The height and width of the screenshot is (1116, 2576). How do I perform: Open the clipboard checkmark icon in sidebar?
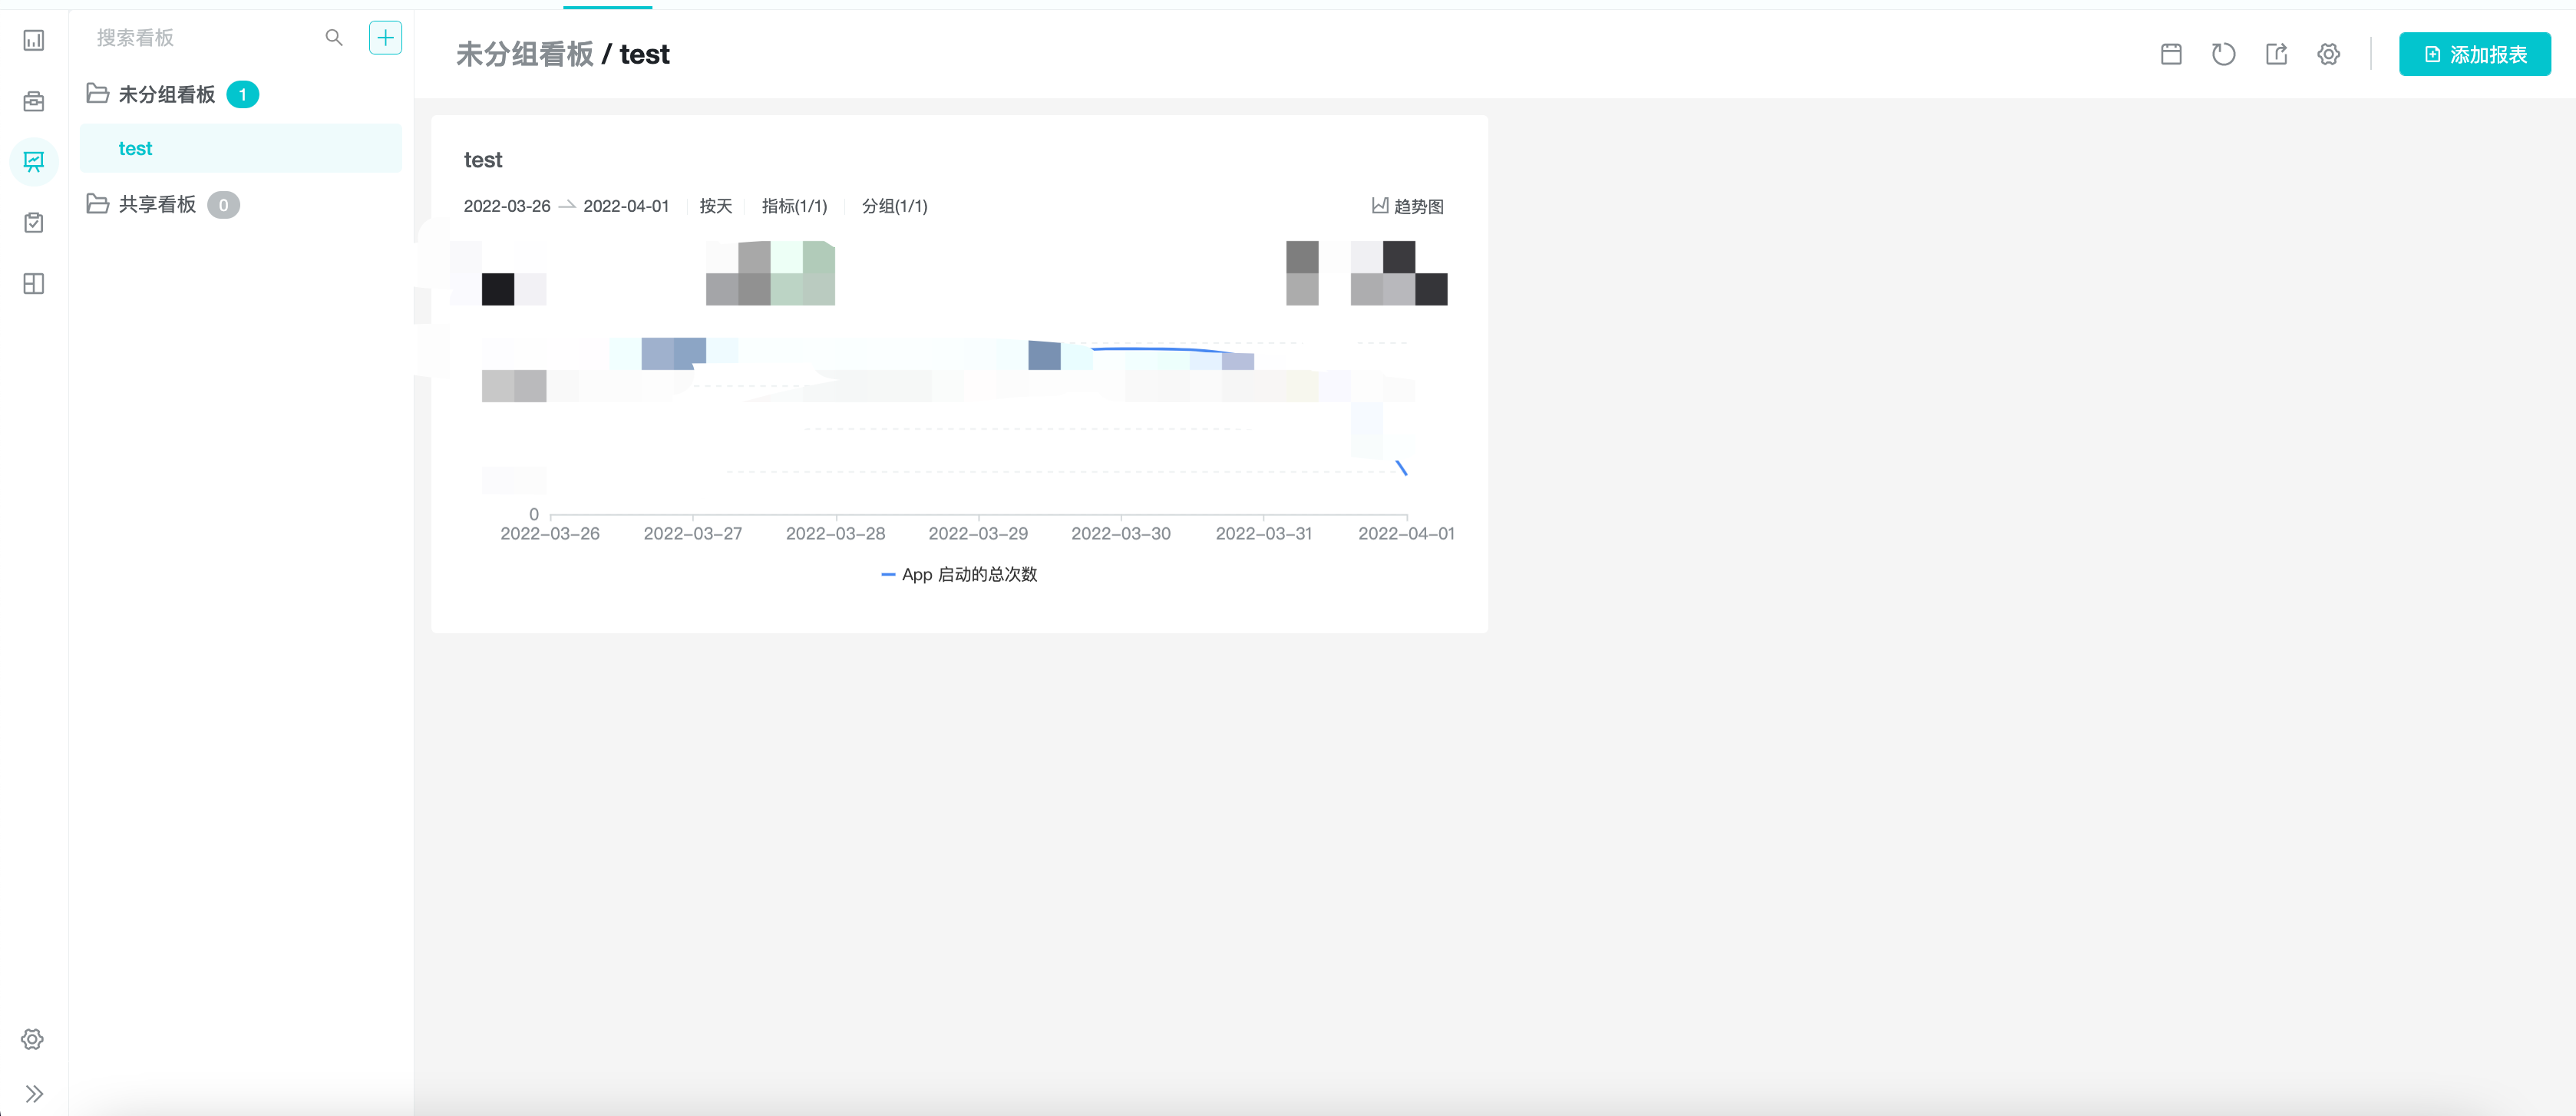pyautogui.click(x=33, y=222)
